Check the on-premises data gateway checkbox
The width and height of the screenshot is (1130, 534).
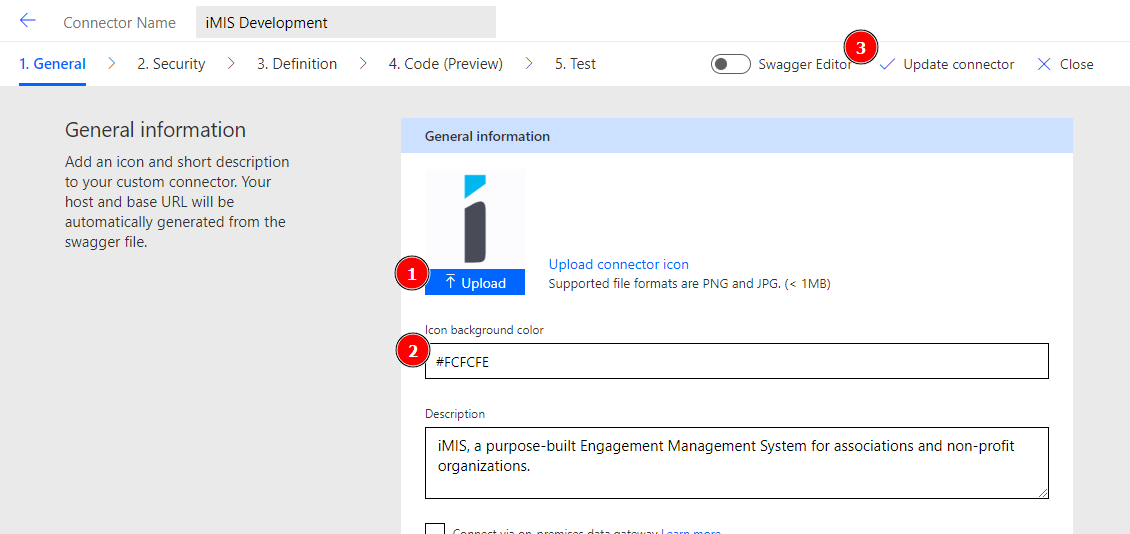pos(435,530)
